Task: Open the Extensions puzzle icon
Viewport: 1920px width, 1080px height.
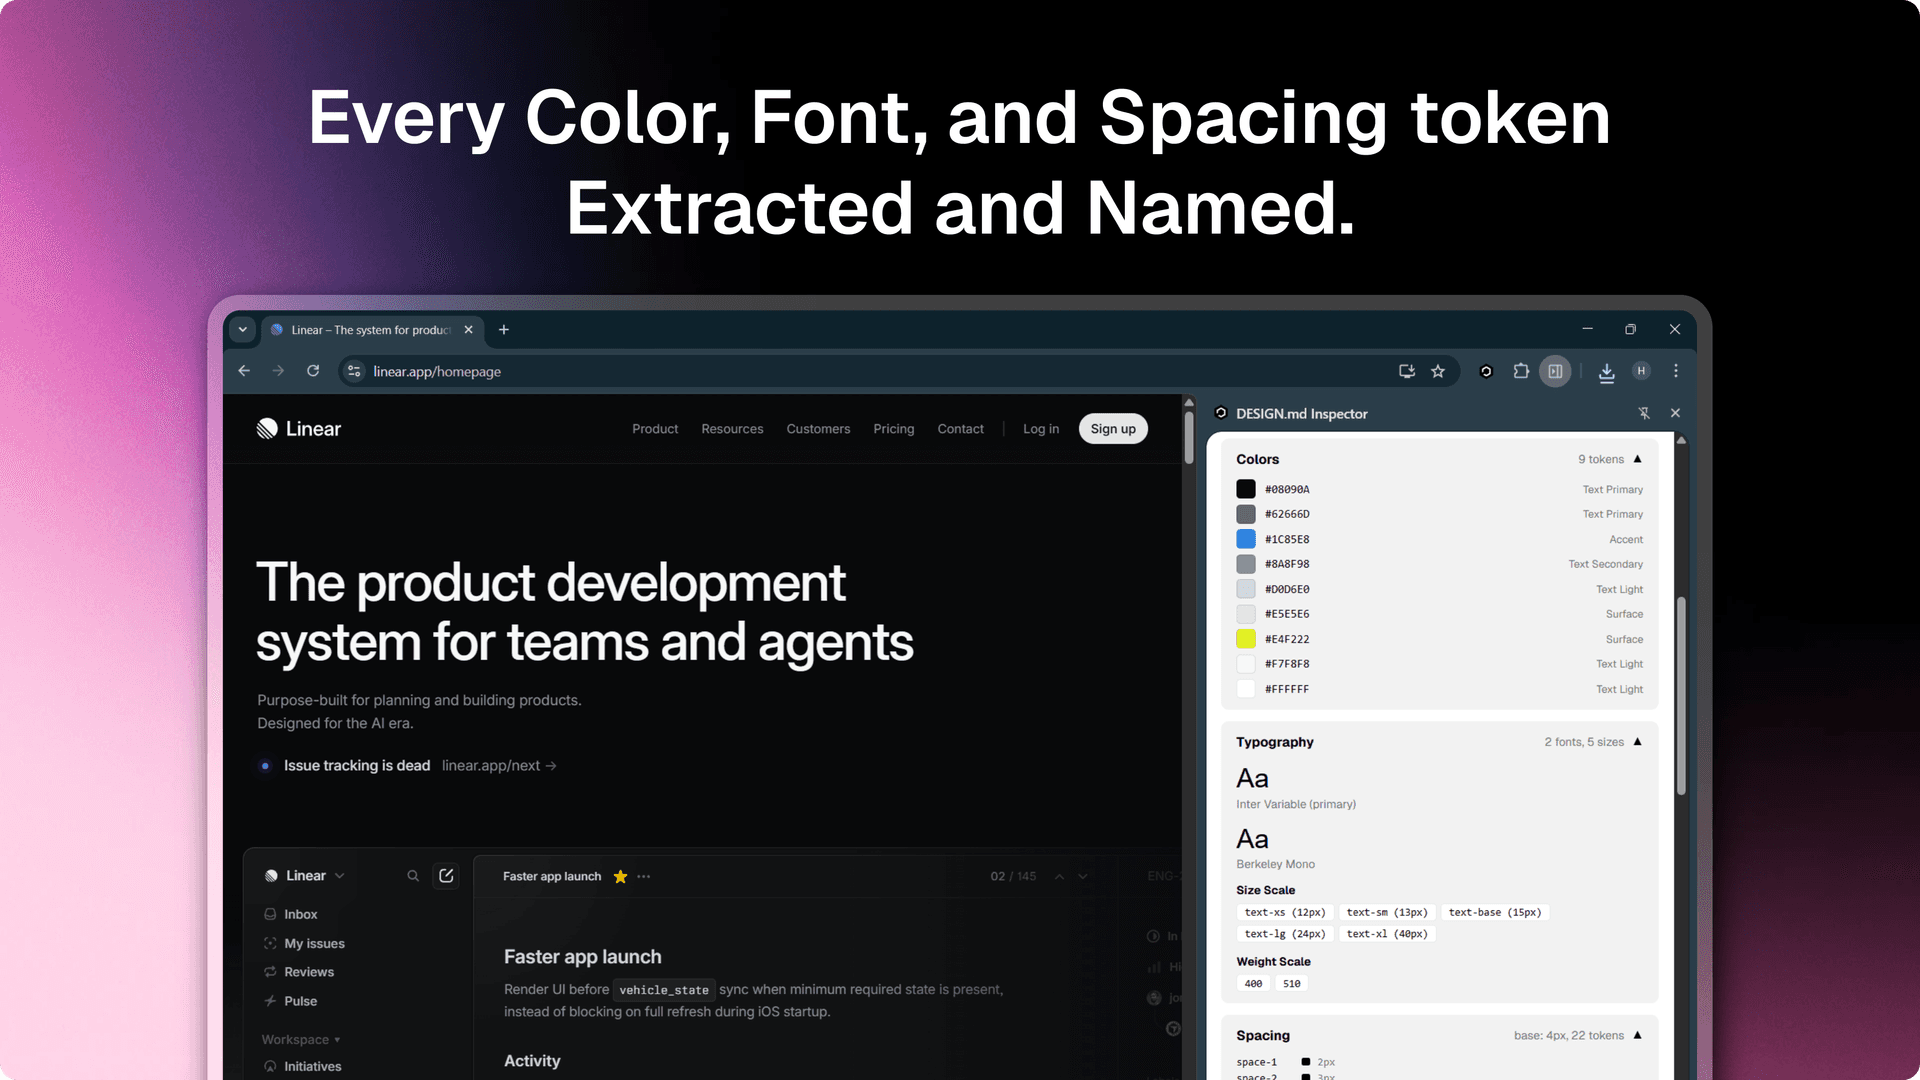Action: (x=1521, y=371)
